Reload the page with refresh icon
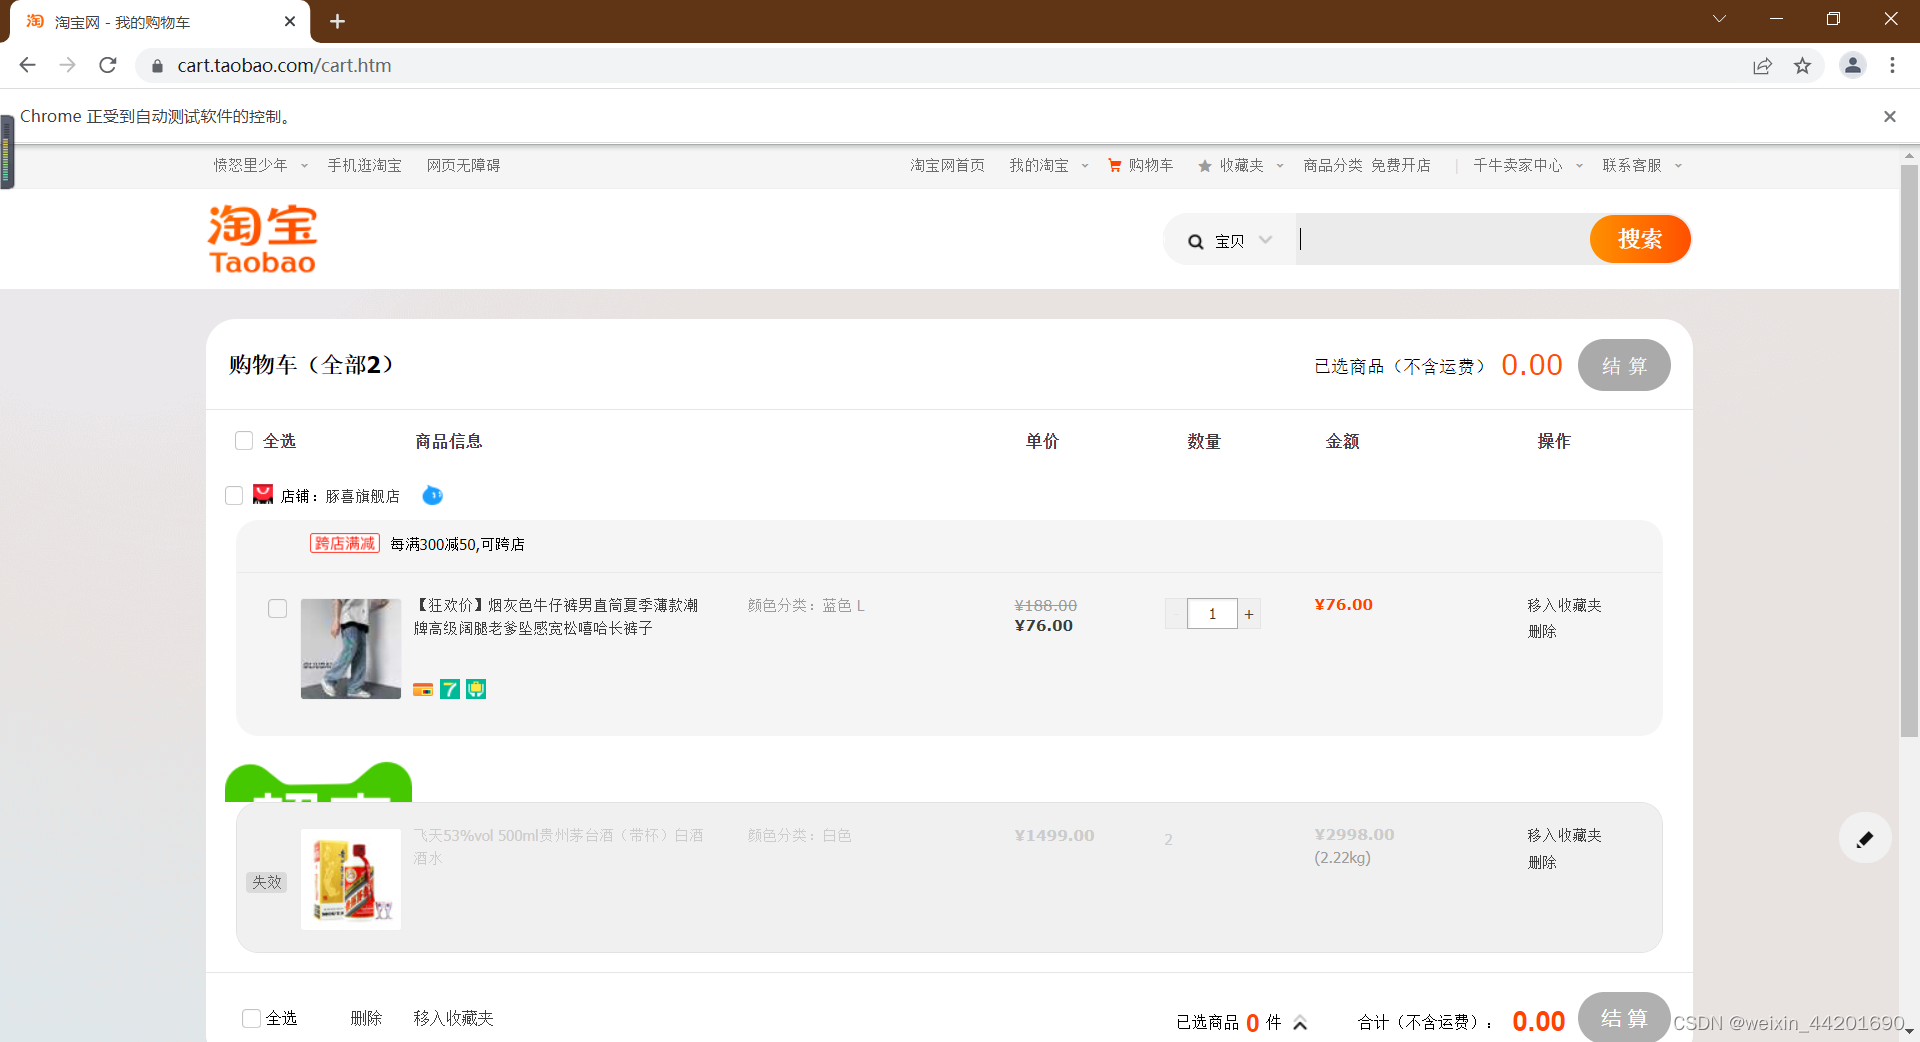The width and height of the screenshot is (1920, 1042). (108, 65)
